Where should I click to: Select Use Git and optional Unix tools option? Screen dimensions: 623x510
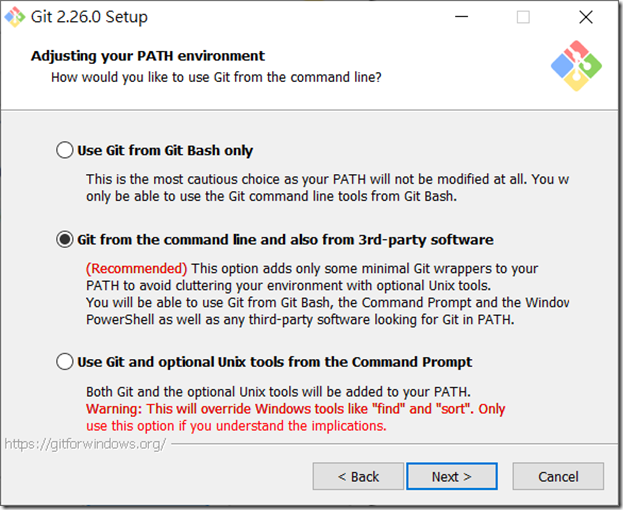pyautogui.click(x=64, y=362)
